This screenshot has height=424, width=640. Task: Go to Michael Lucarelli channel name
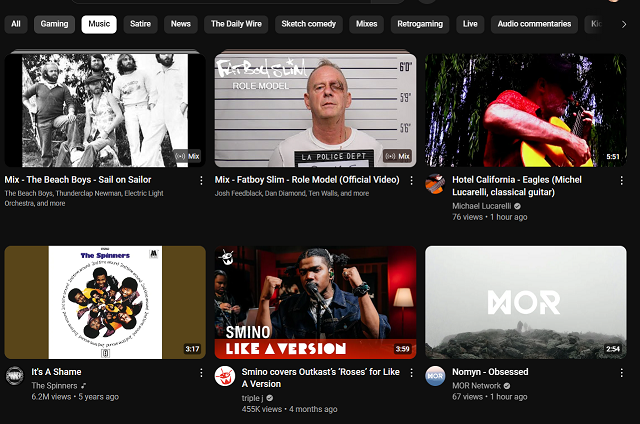482,206
